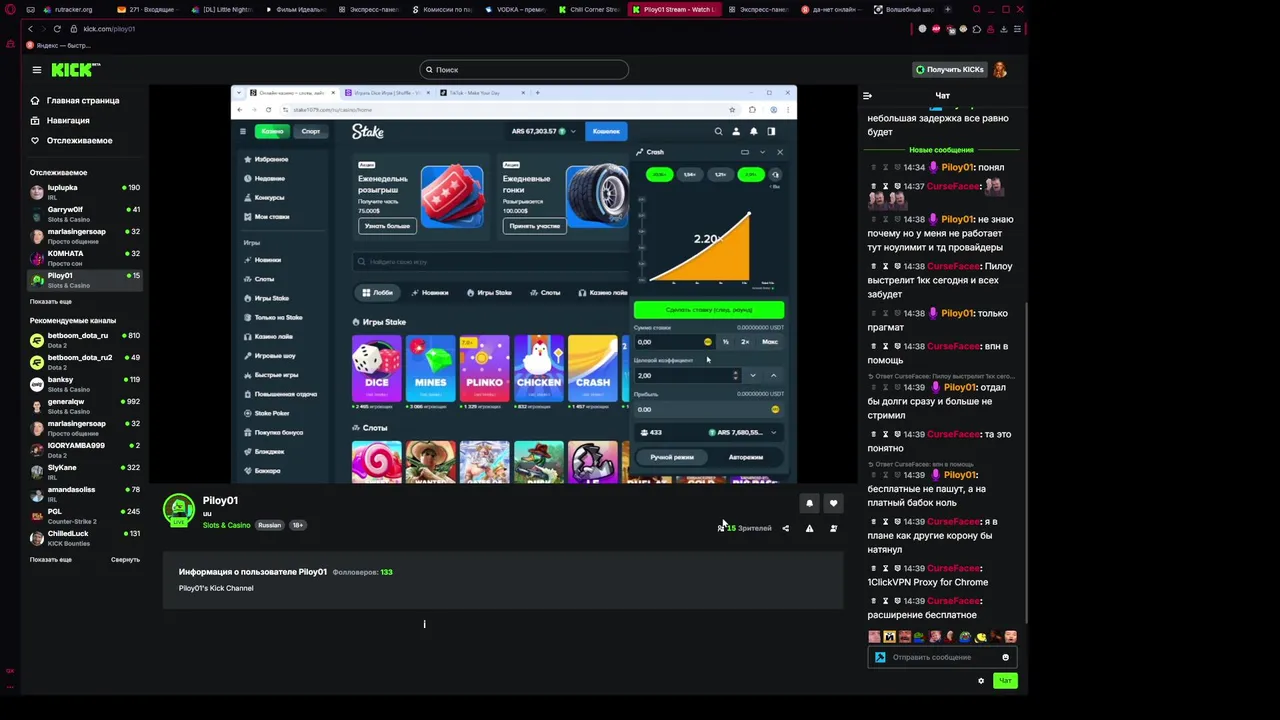
Task: Open Stake notifications bell icon
Action: [753, 131]
